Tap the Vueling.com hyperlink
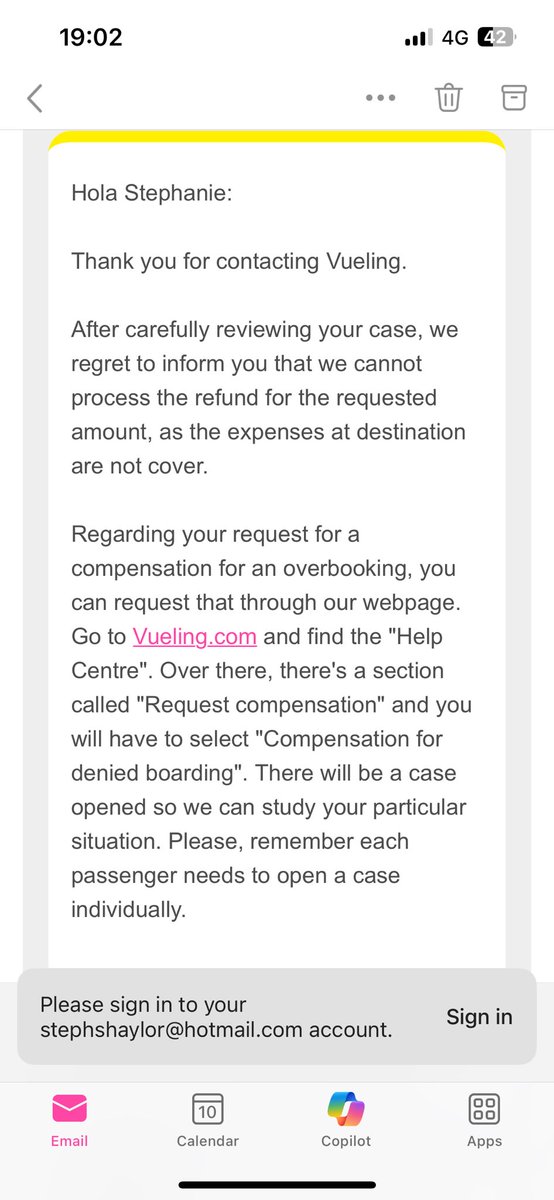This screenshot has width=554, height=1200. (x=195, y=636)
